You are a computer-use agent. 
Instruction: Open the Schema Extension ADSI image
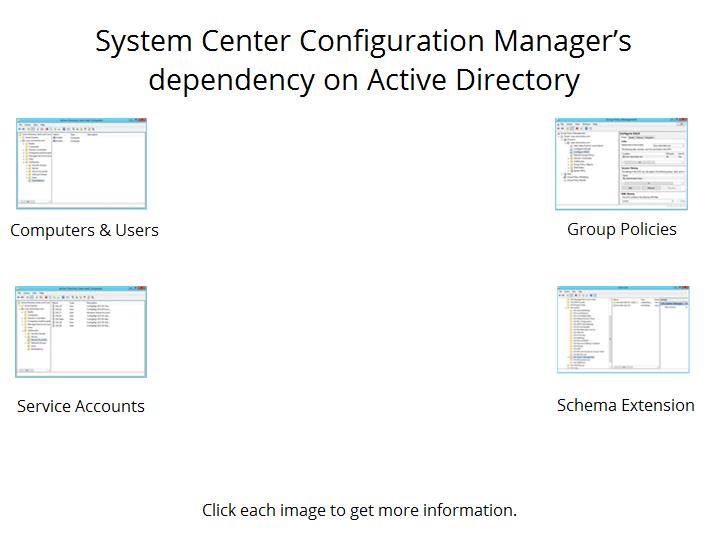[621, 329]
